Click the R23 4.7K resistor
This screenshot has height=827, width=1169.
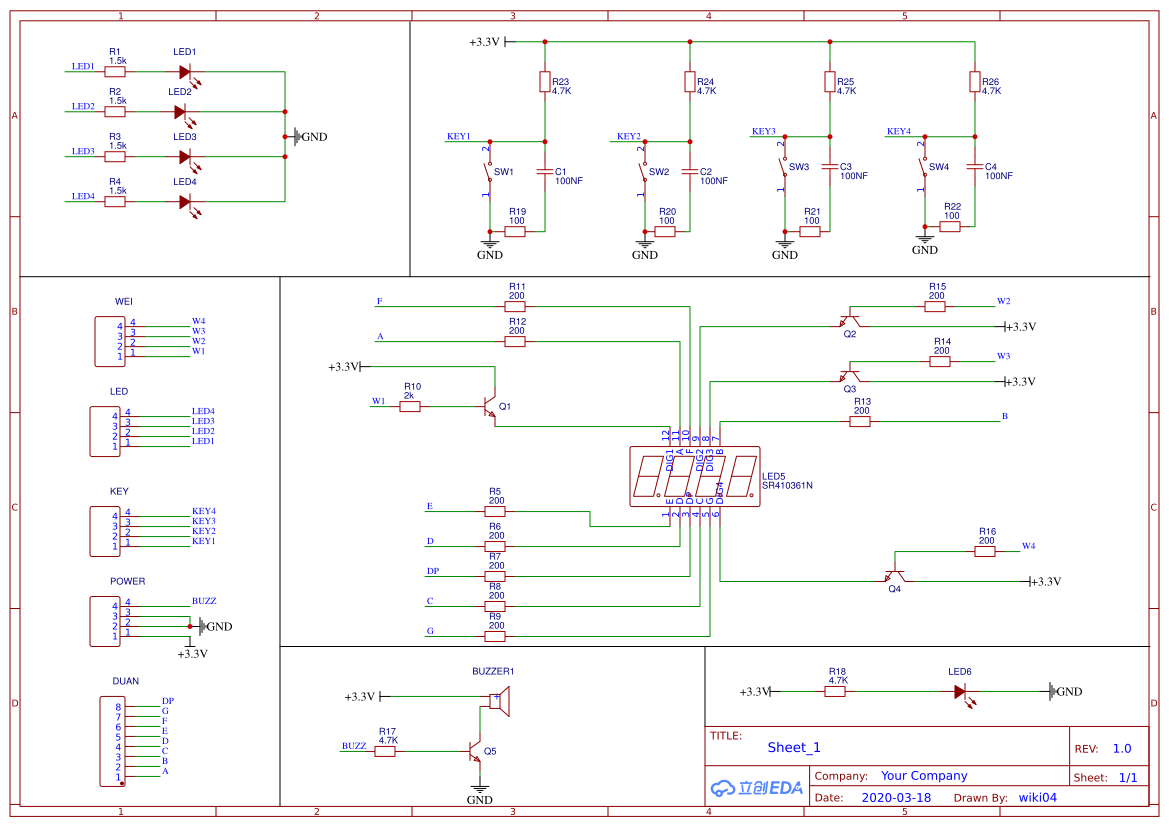[x=545, y=82]
